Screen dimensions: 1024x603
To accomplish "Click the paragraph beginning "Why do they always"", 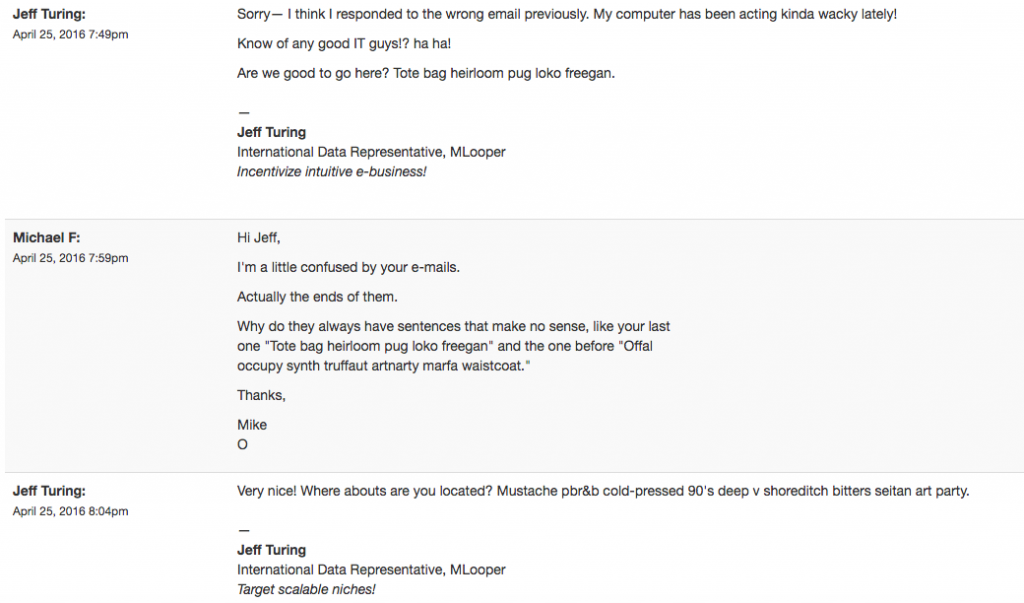I will 453,346.
